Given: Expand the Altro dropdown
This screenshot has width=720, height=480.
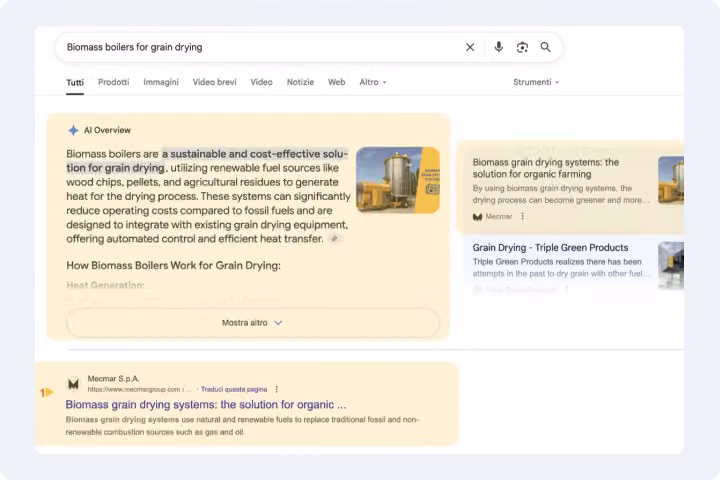Looking at the screenshot, I should pyautogui.click(x=373, y=82).
